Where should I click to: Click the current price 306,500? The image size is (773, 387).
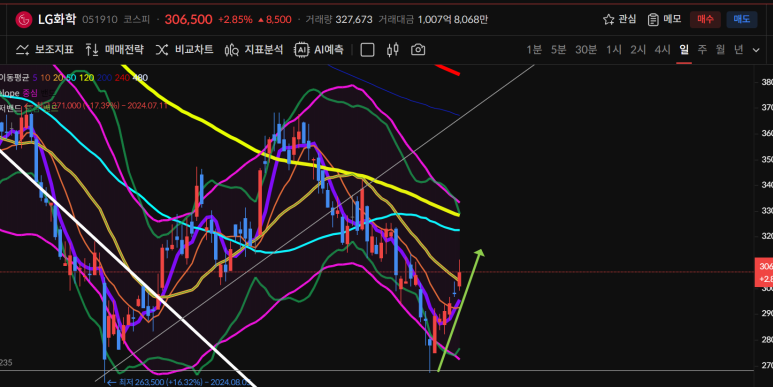click(x=188, y=20)
